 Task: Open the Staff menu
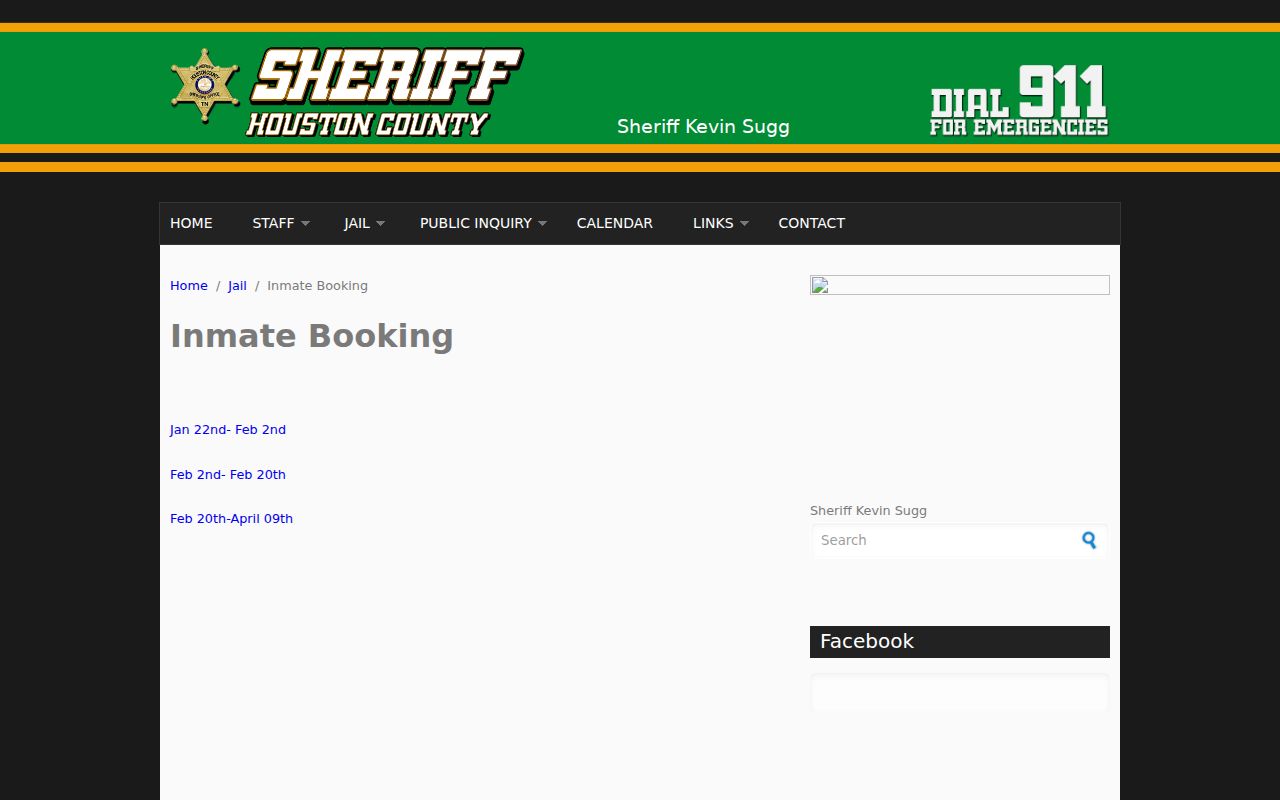tap(273, 223)
